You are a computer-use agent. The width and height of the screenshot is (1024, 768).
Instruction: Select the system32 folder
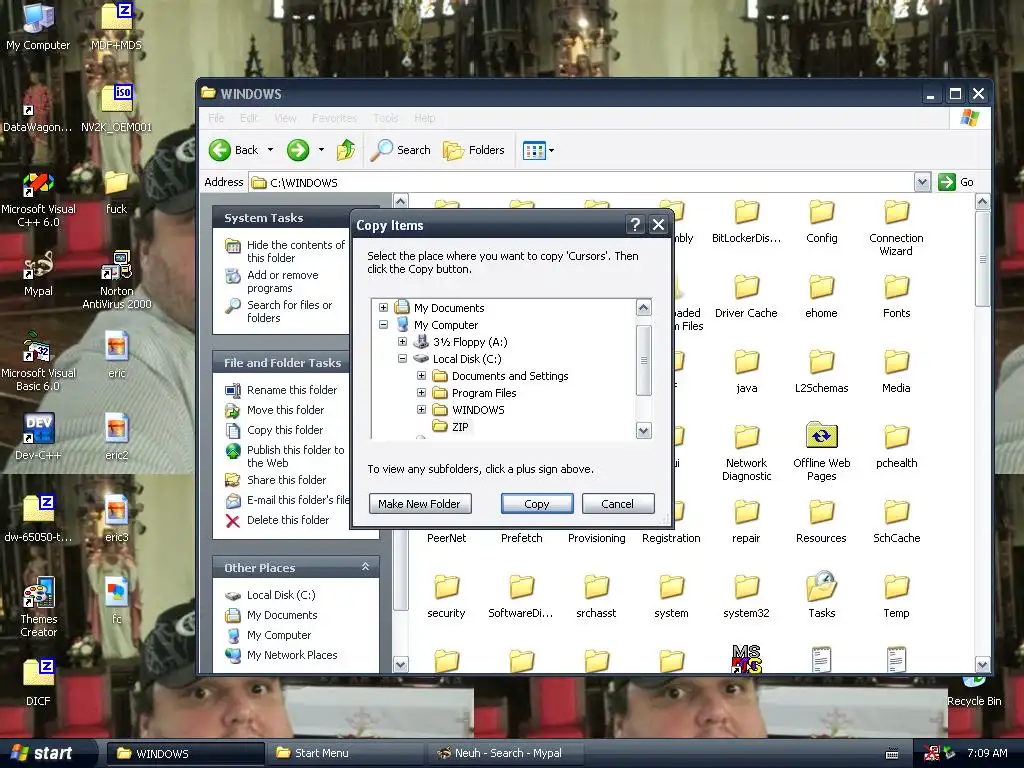point(746,594)
